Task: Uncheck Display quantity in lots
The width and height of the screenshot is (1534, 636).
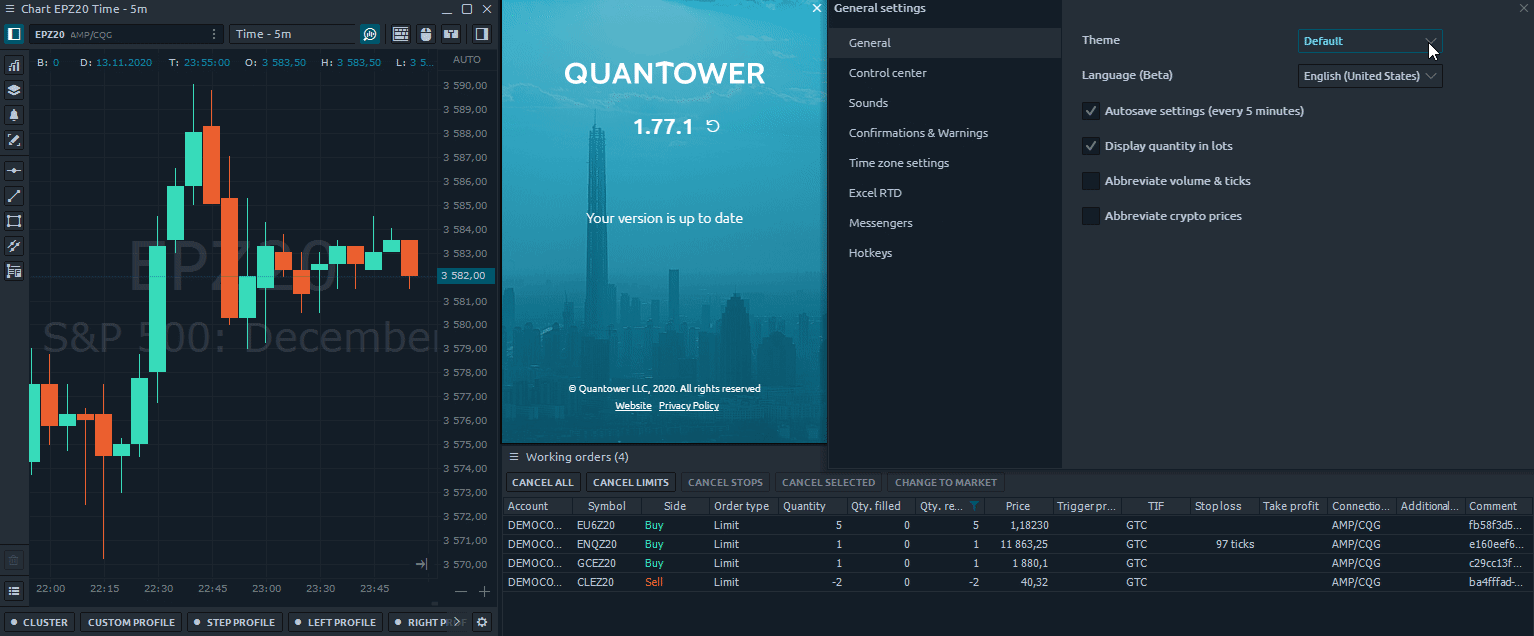Action: coord(1091,146)
